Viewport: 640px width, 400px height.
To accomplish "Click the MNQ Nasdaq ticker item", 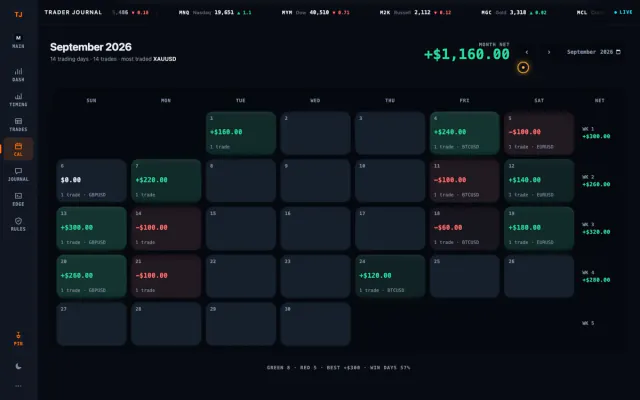I will point(215,13).
